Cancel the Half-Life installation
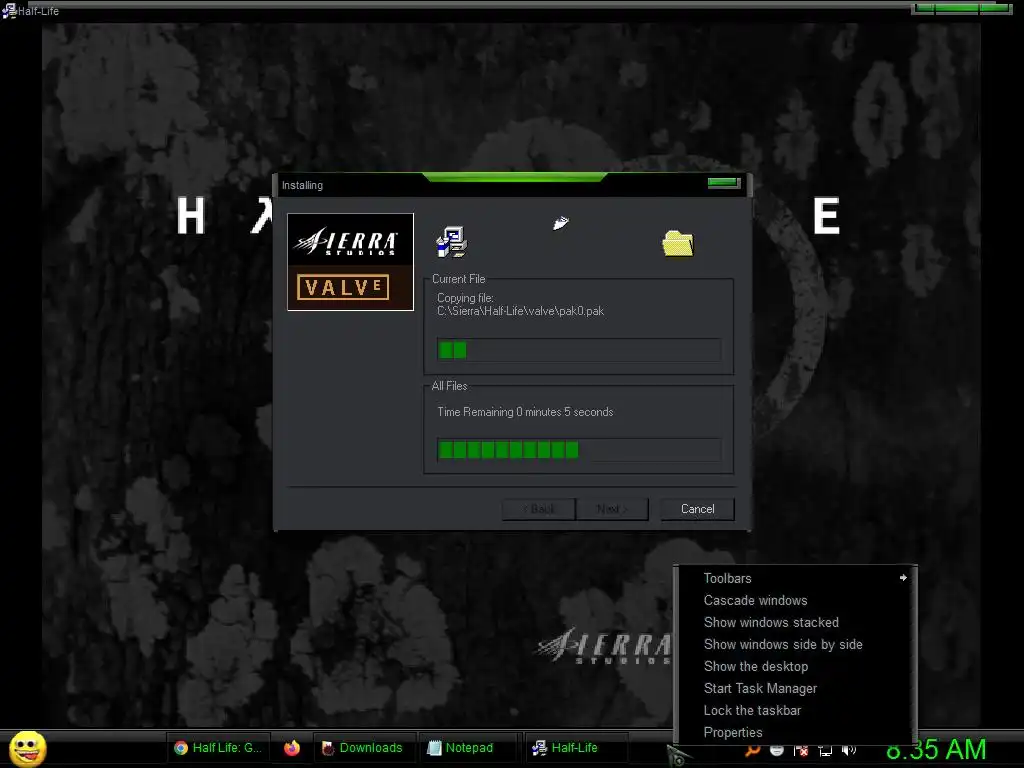Screen dimensions: 1024x768 point(697,509)
